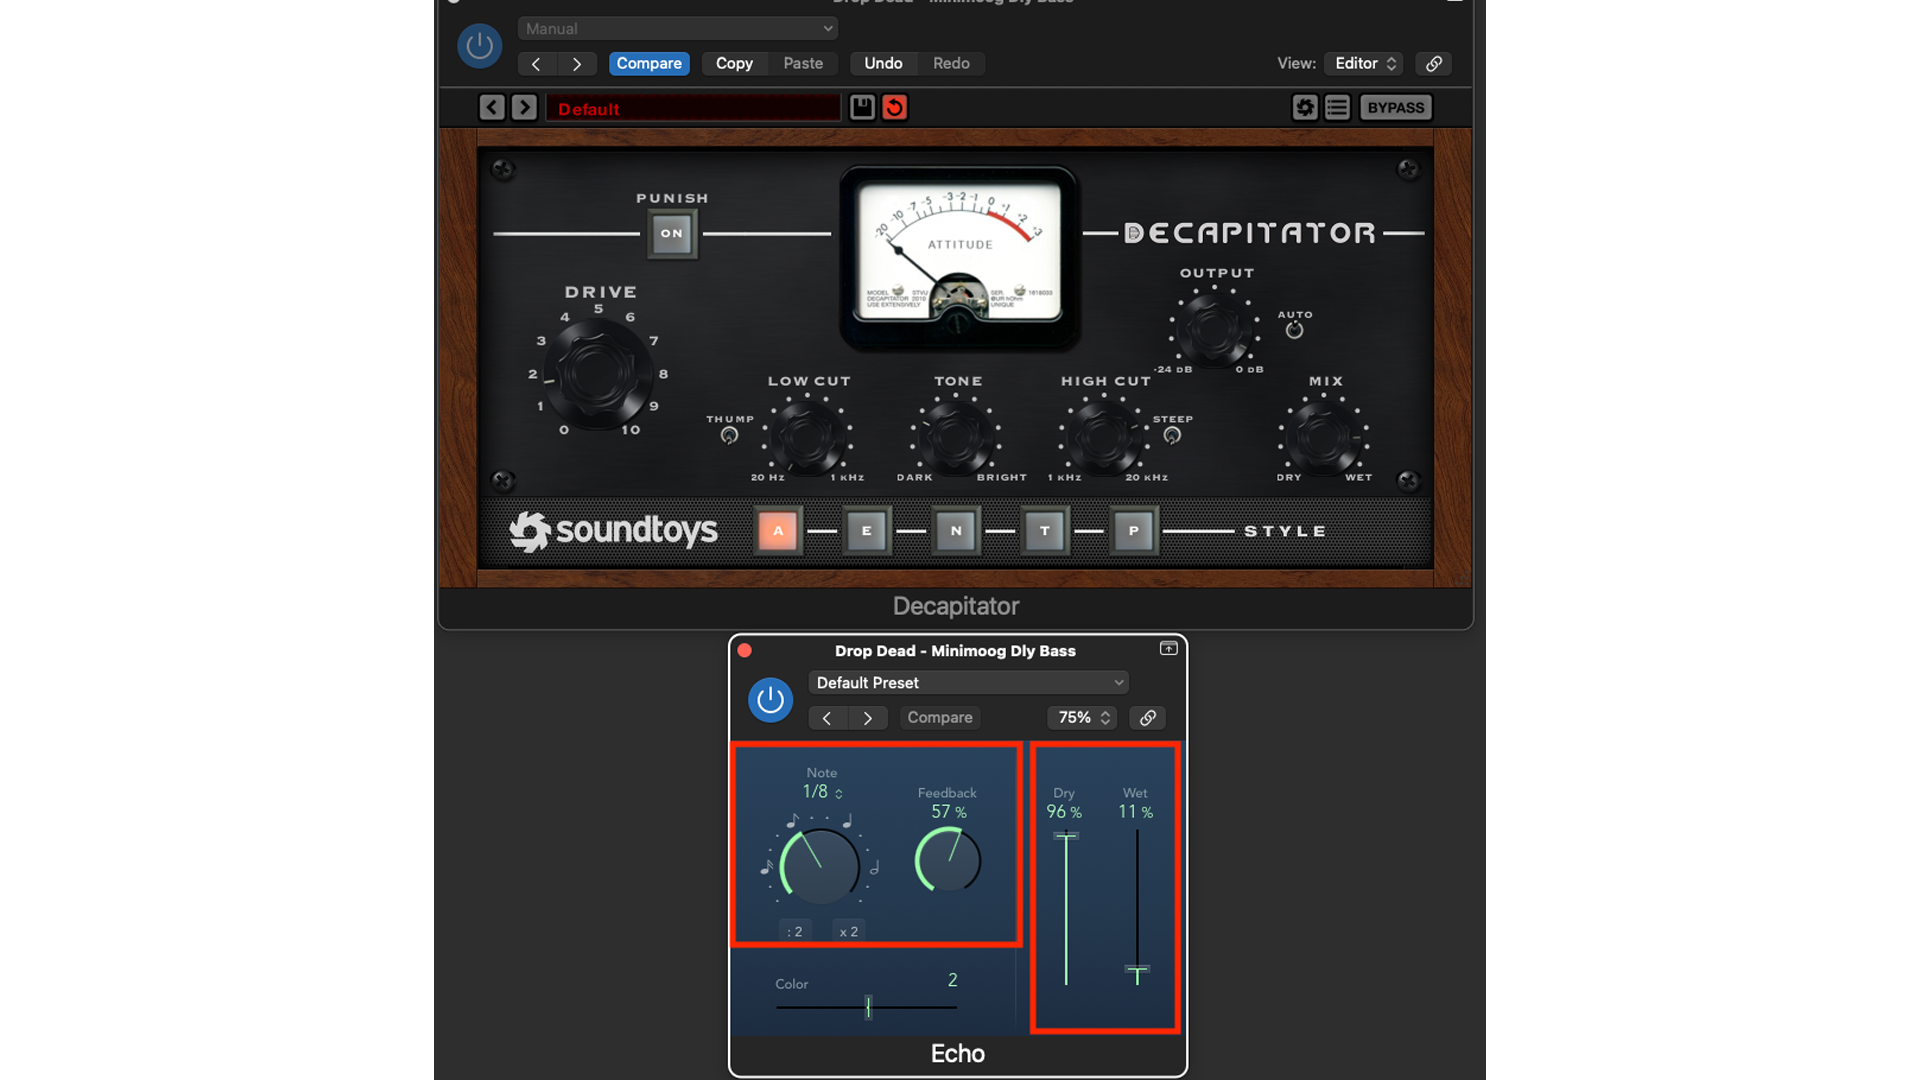This screenshot has width=1920, height=1080.
Task: Select style N button
Action: (x=956, y=531)
